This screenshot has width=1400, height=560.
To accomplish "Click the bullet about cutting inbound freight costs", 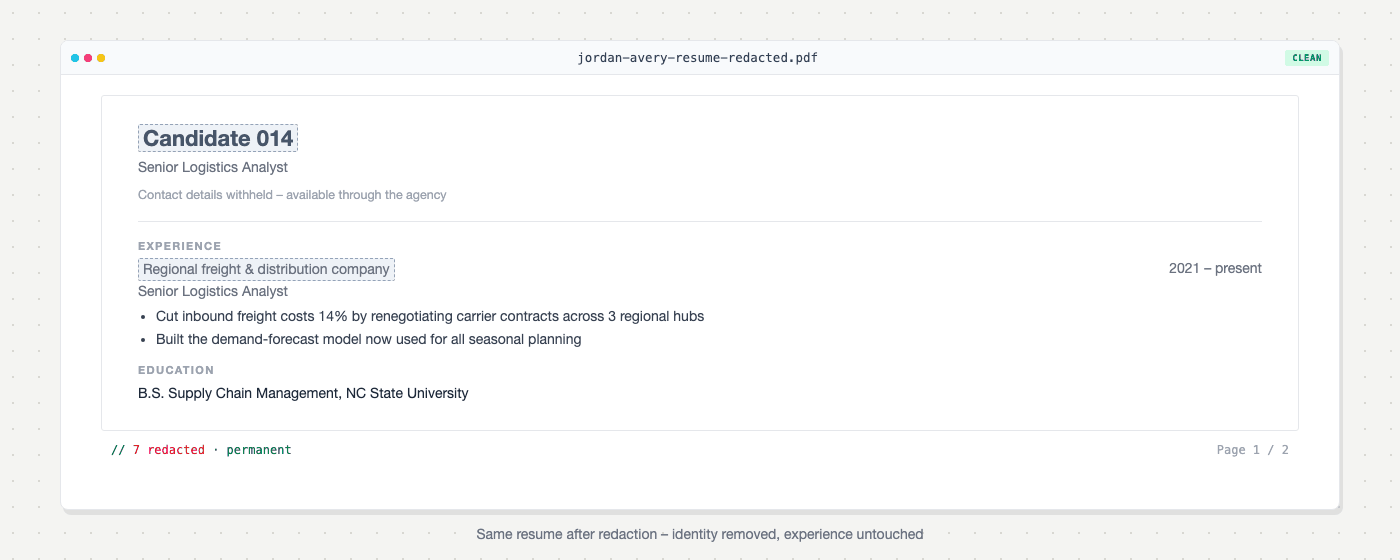I will click(x=430, y=316).
